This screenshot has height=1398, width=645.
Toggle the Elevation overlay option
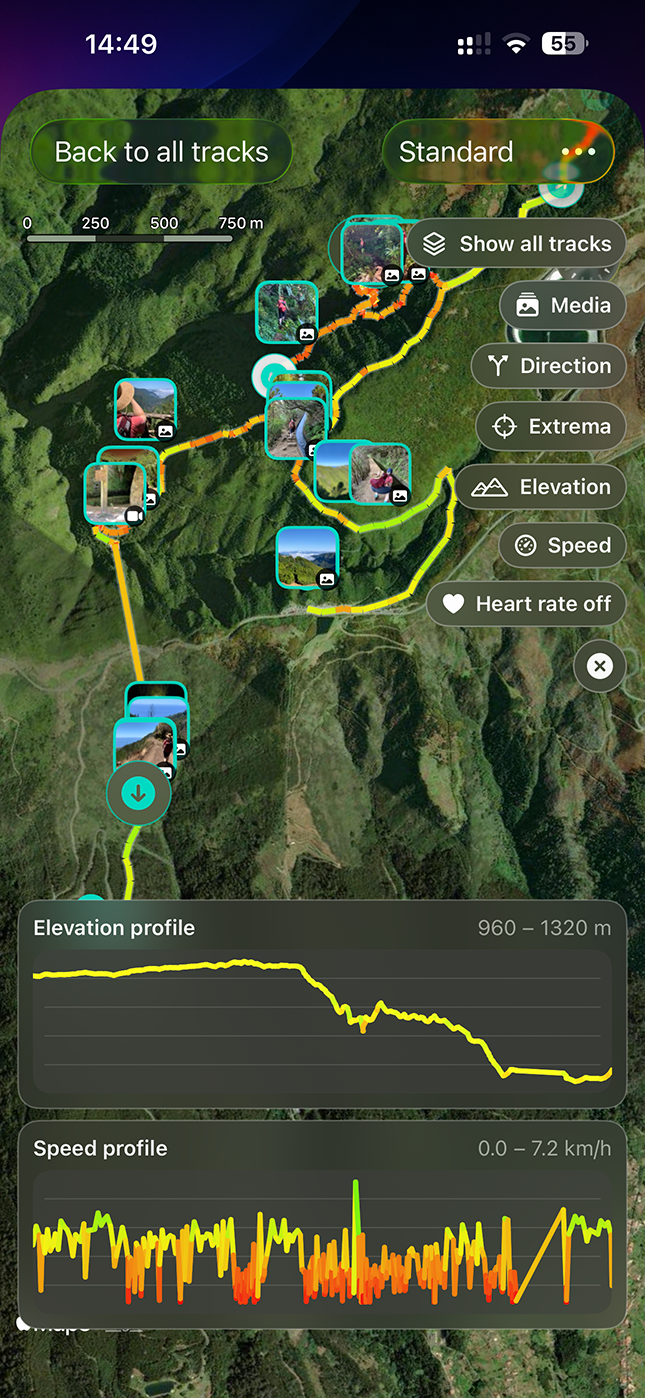[x=540, y=487]
